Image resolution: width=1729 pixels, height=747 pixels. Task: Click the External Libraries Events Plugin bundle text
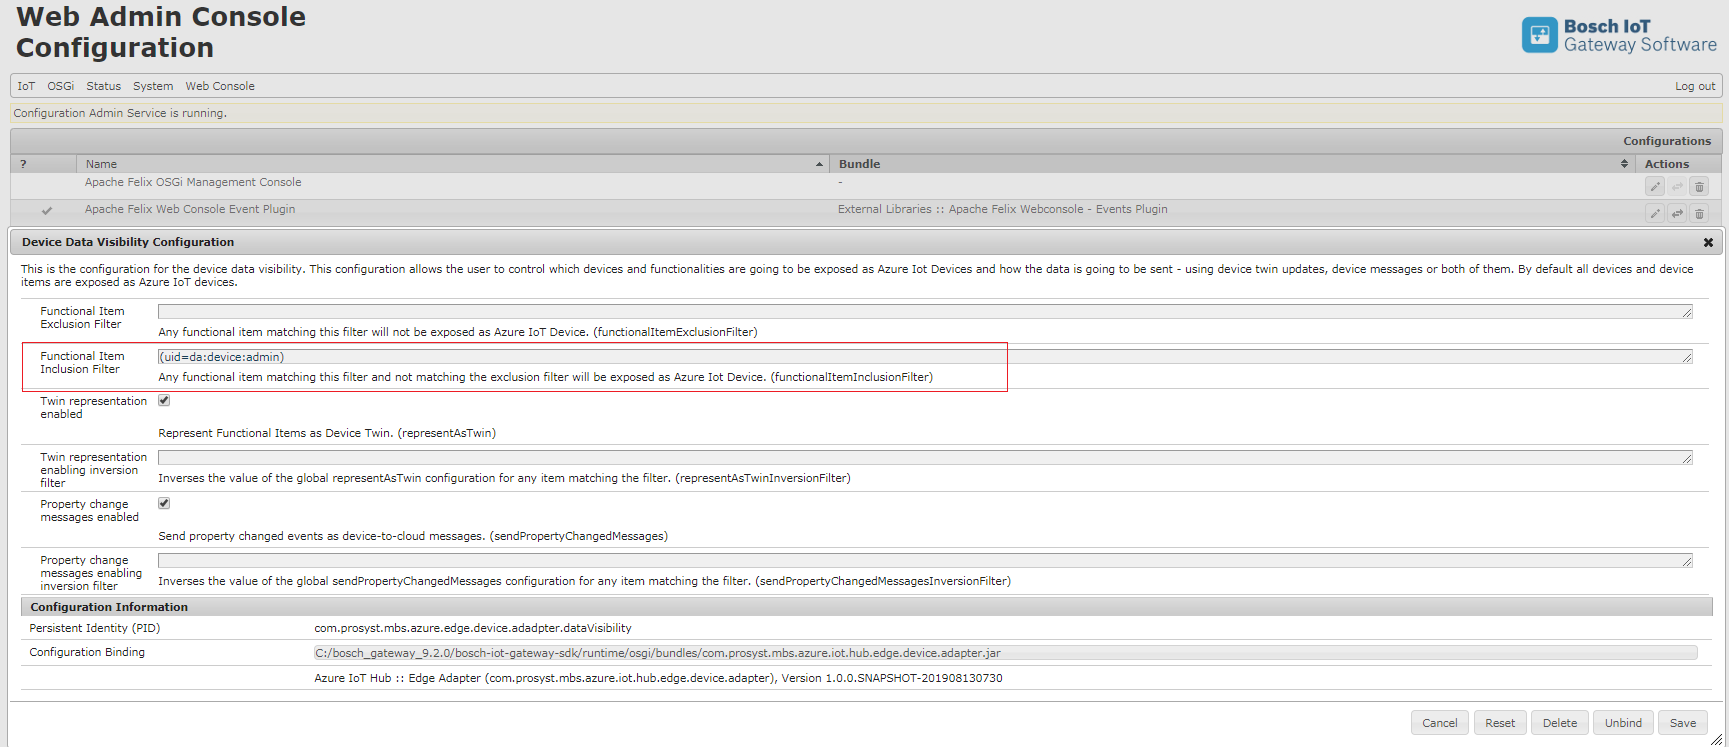coord(1003,209)
